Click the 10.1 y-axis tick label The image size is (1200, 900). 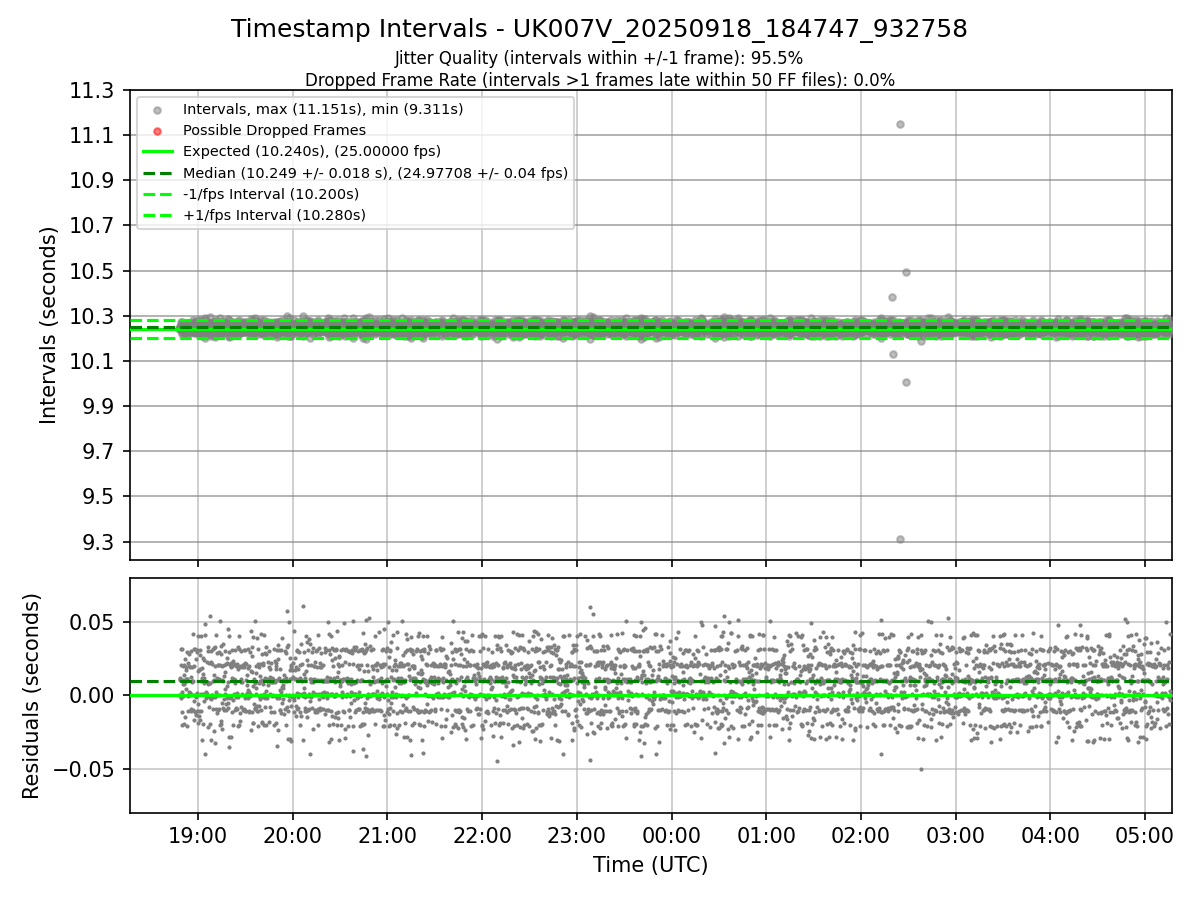91,362
